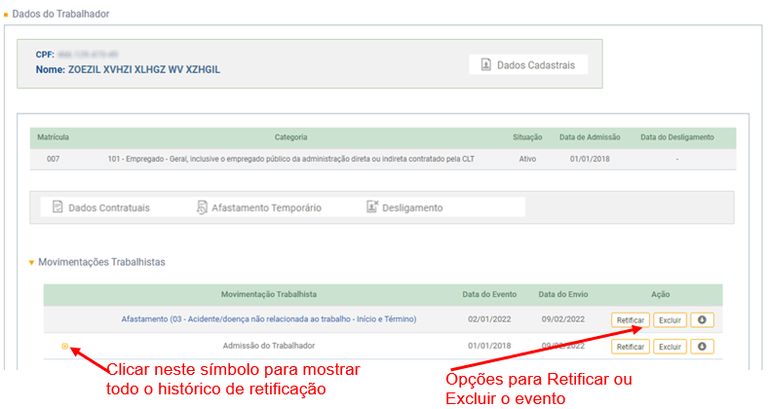Click Admissão do Trabalhador row text
This screenshot has width=768, height=409.
(x=269, y=345)
